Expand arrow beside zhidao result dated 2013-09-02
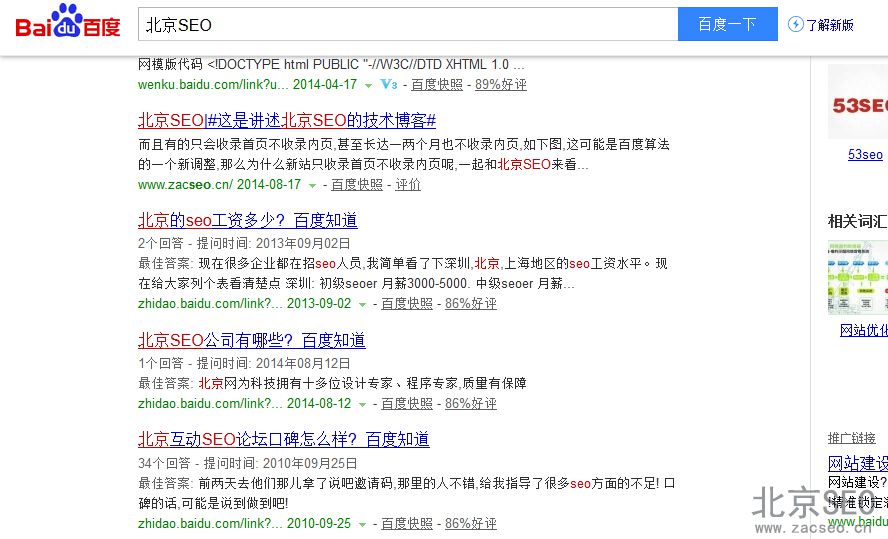The width and height of the screenshot is (888, 539). (x=362, y=304)
